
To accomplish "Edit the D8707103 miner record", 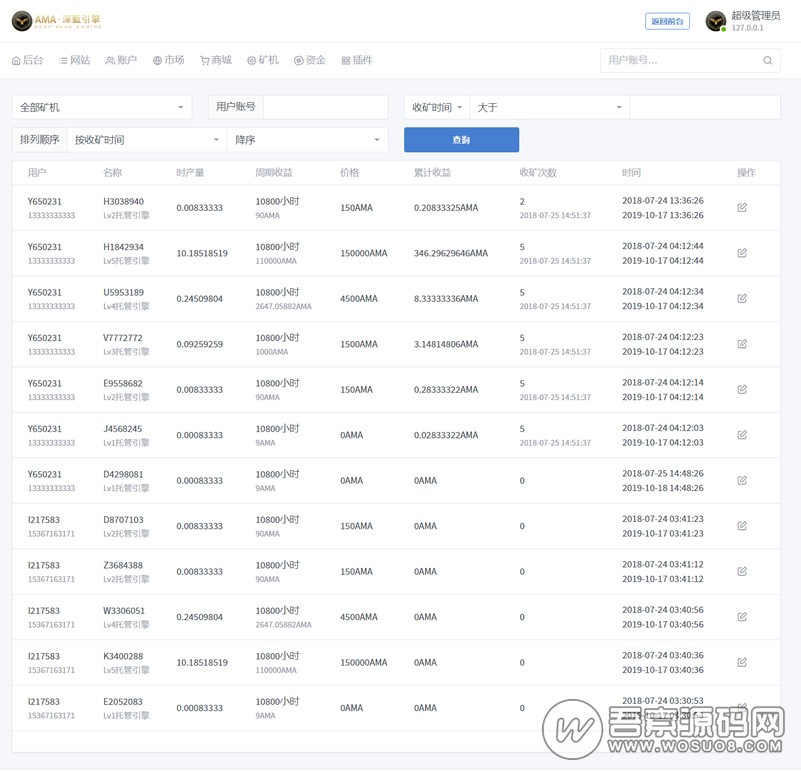I will pyautogui.click(x=741, y=525).
